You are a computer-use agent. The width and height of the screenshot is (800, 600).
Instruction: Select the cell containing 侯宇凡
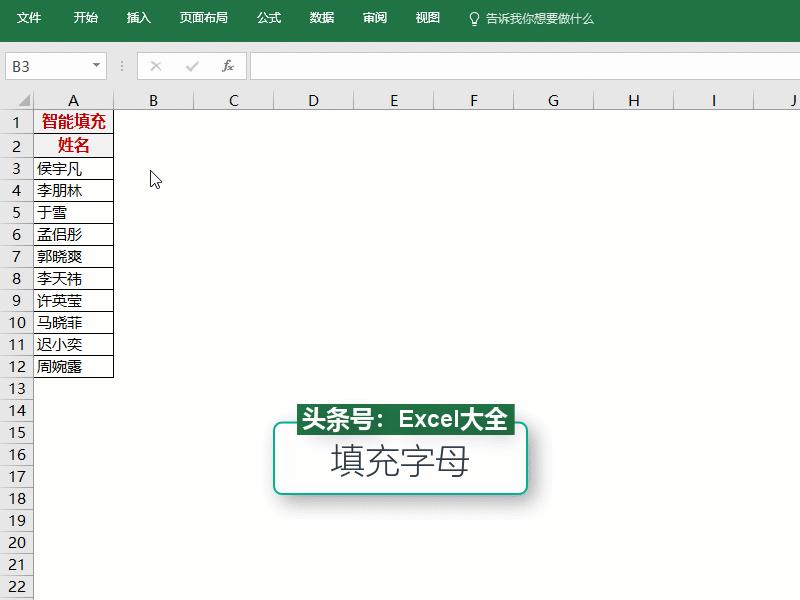tap(73, 167)
